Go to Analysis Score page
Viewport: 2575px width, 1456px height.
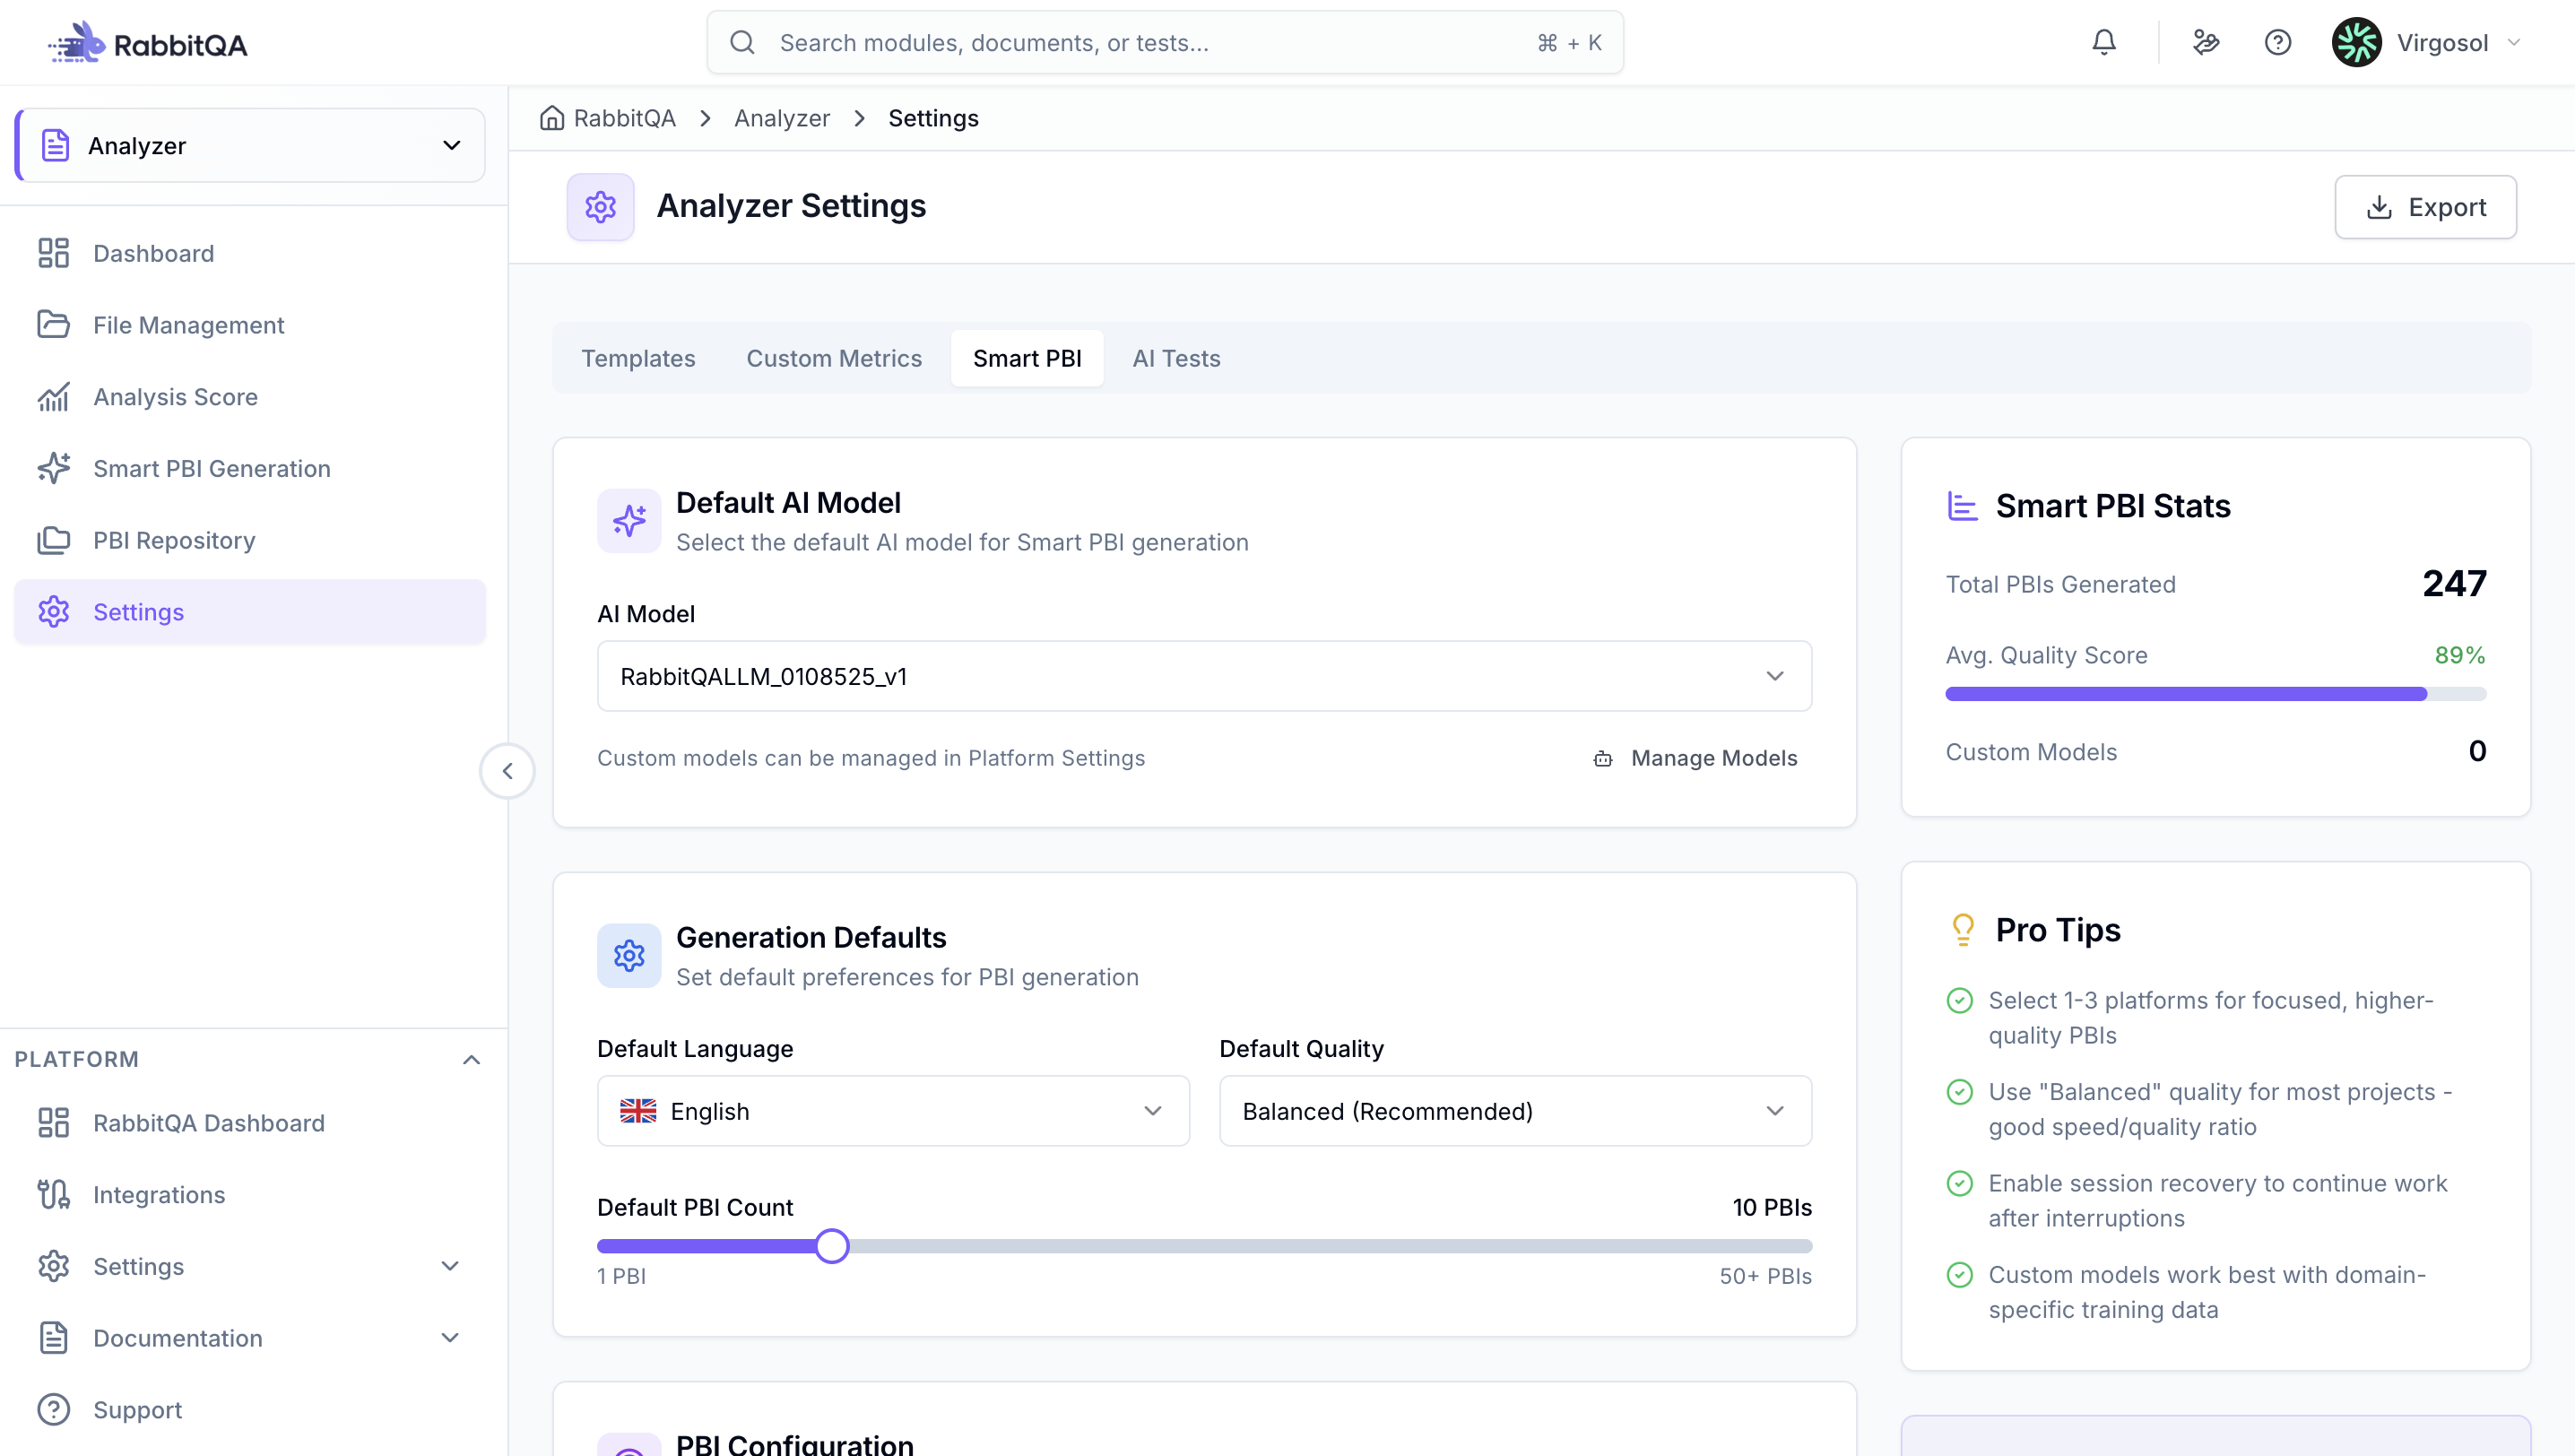tap(250, 397)
